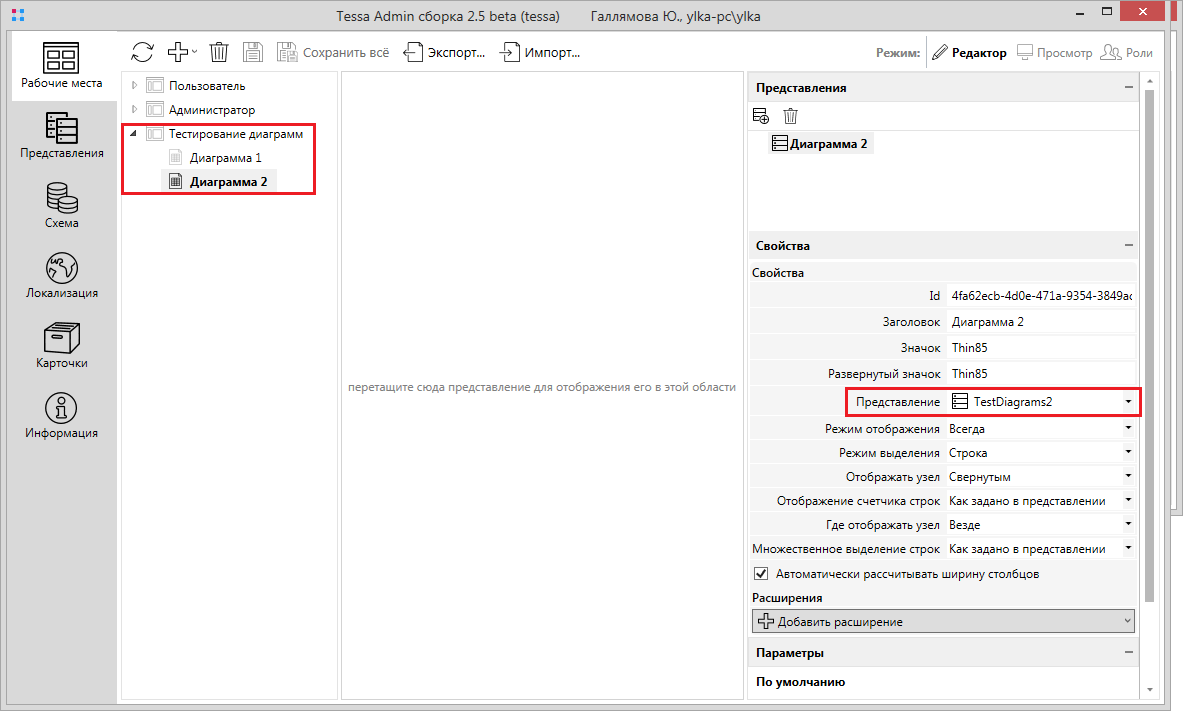The image size is (1183, 711).
Task: Click the Заголовок input field
Action: [1040, 322]
